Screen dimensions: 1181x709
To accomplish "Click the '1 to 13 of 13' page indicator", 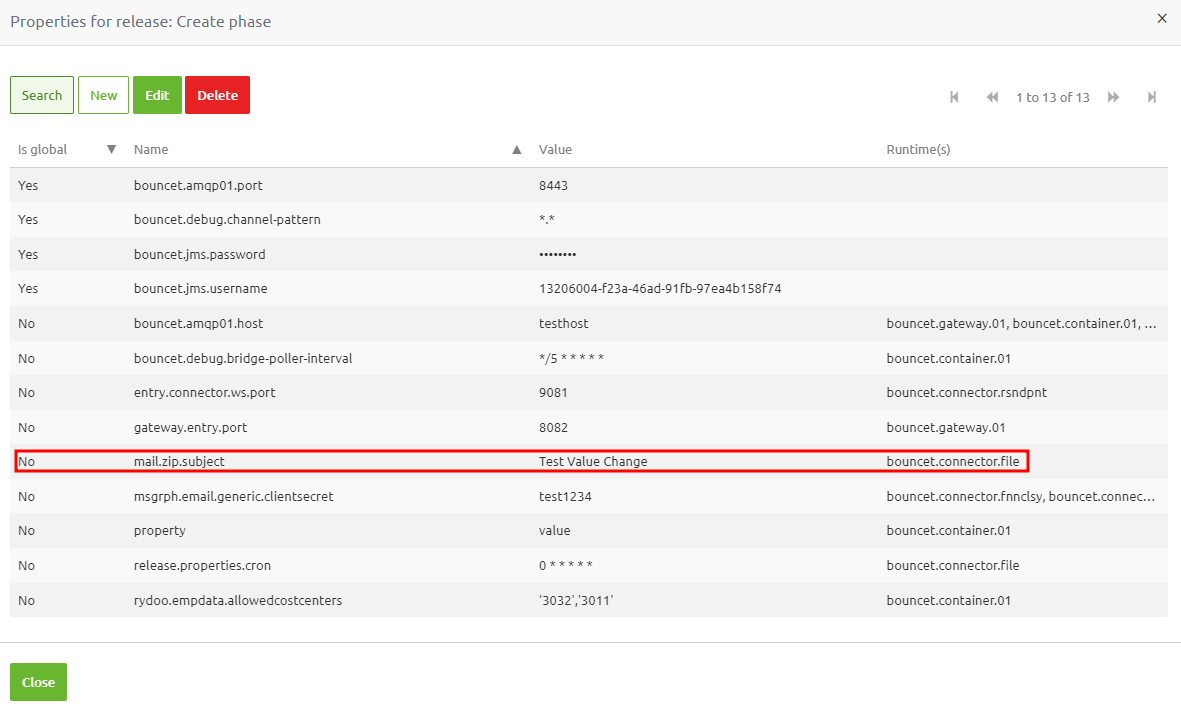I will point(1053,96).
